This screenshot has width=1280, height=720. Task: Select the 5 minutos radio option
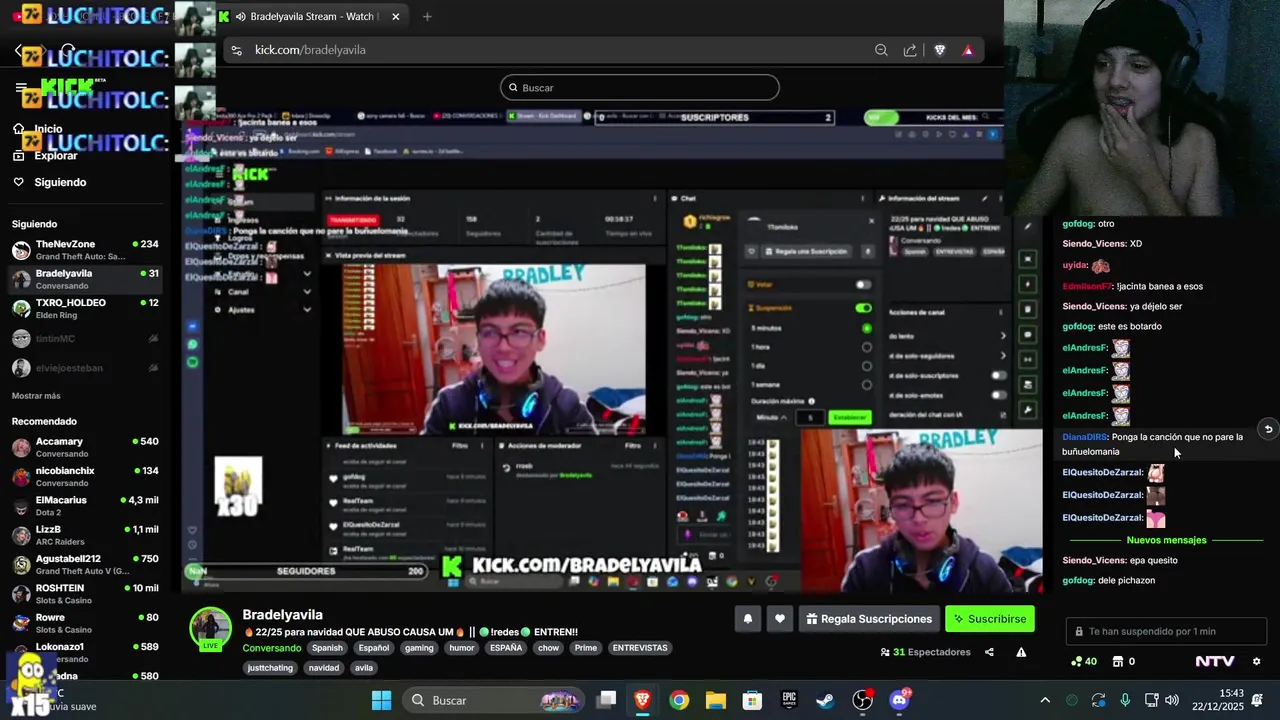coord(867,328)
